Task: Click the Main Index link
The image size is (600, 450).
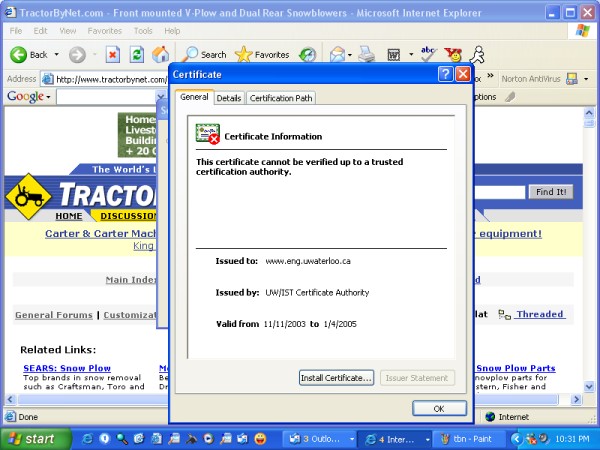Action: coord(130,280)
